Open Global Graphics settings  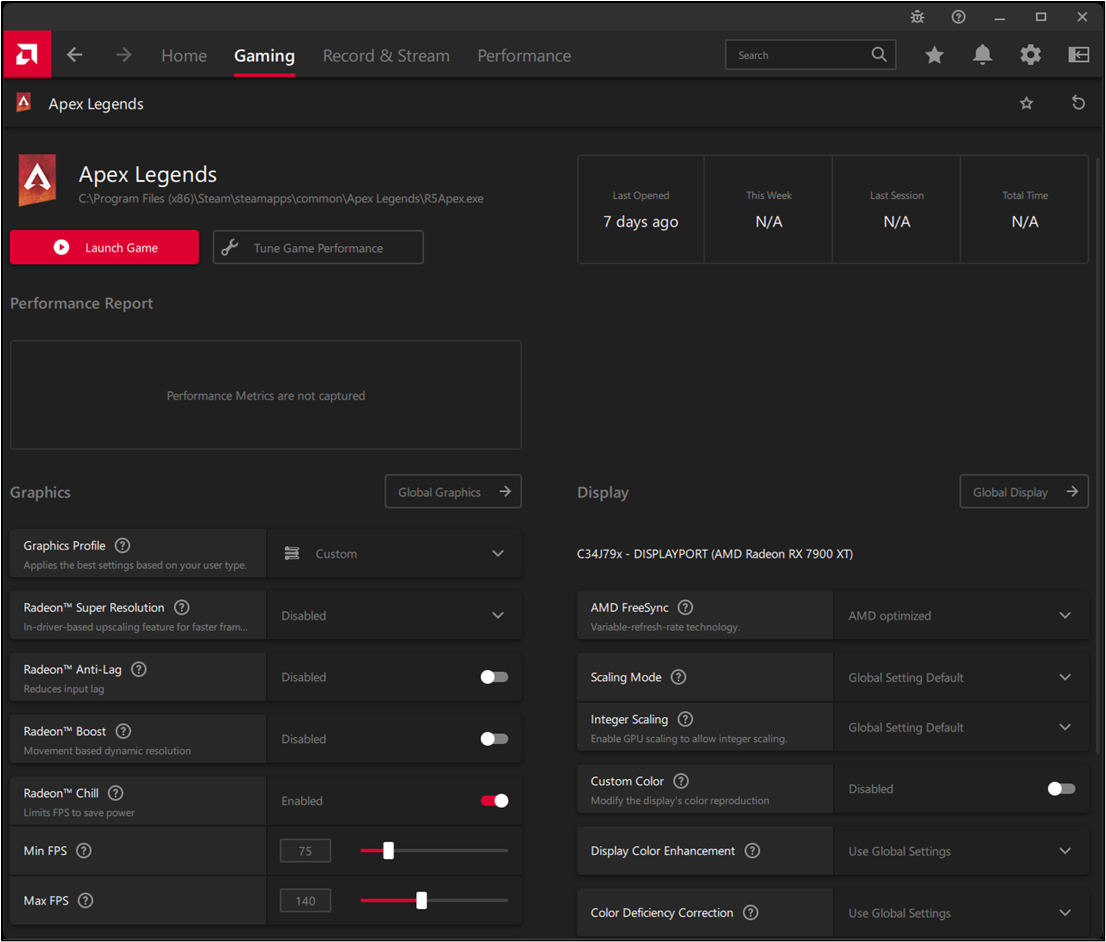[x=453, y=492]
